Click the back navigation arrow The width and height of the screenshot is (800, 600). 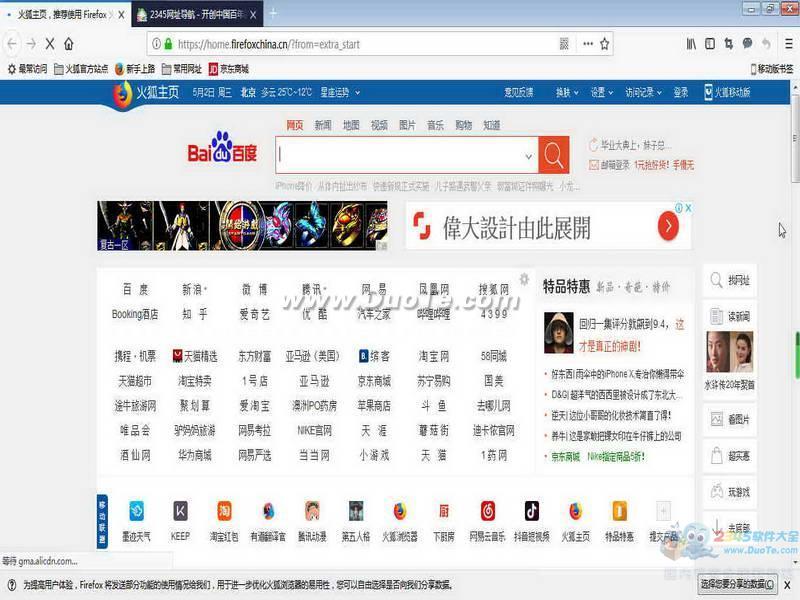[12, 44]
